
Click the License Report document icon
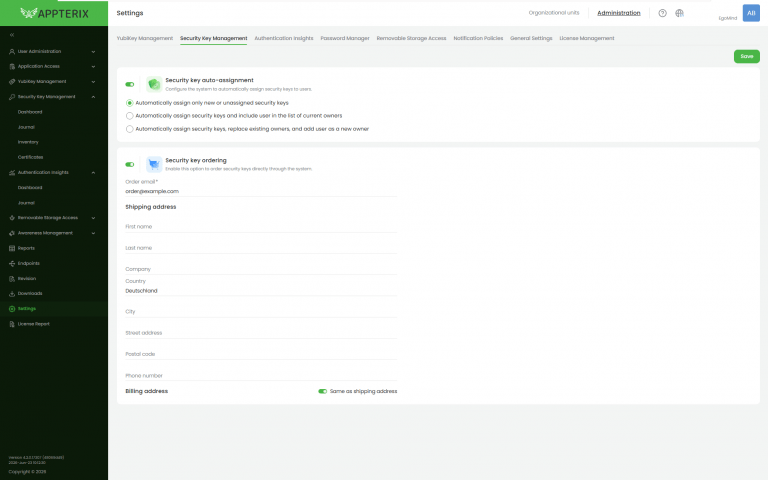click(12, 324)
